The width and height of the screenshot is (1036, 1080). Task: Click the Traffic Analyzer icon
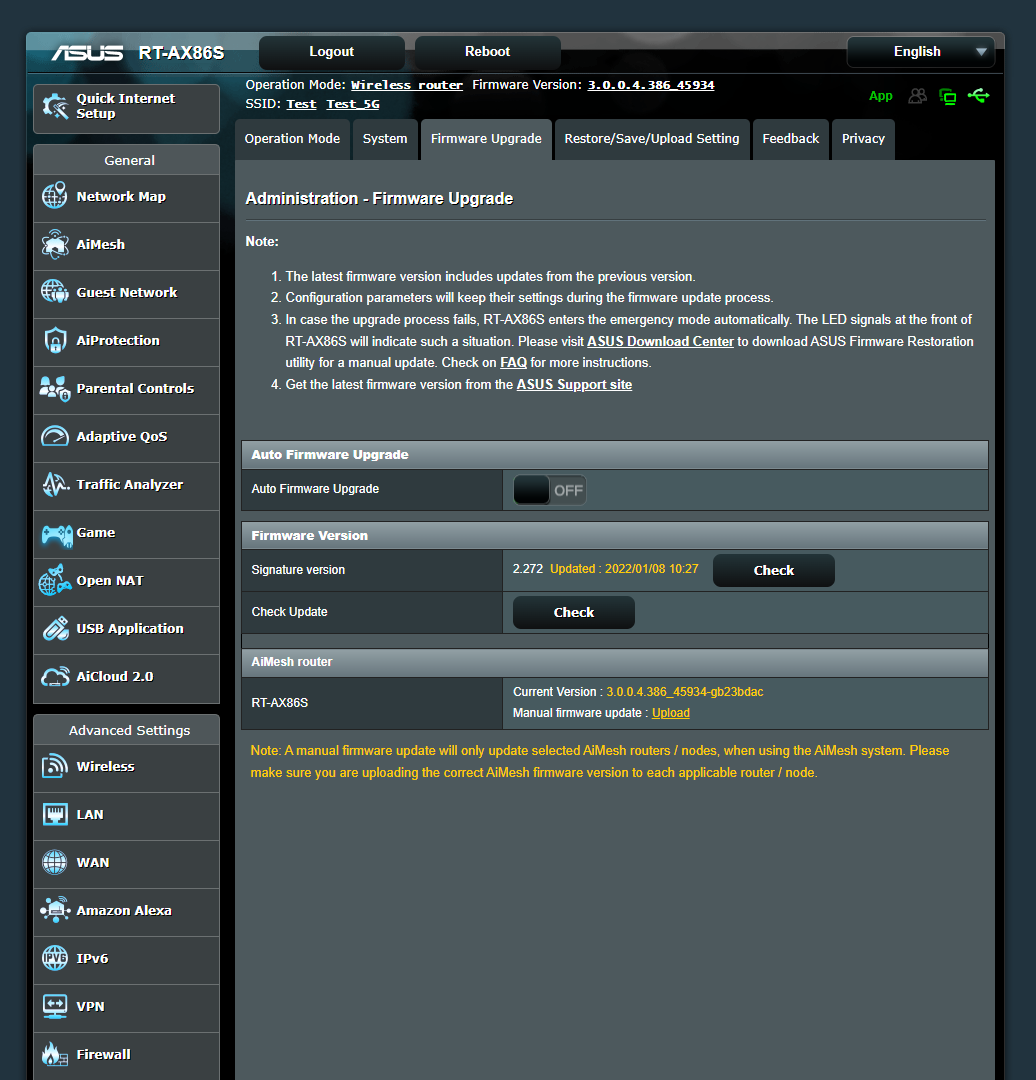pos(54,484)
